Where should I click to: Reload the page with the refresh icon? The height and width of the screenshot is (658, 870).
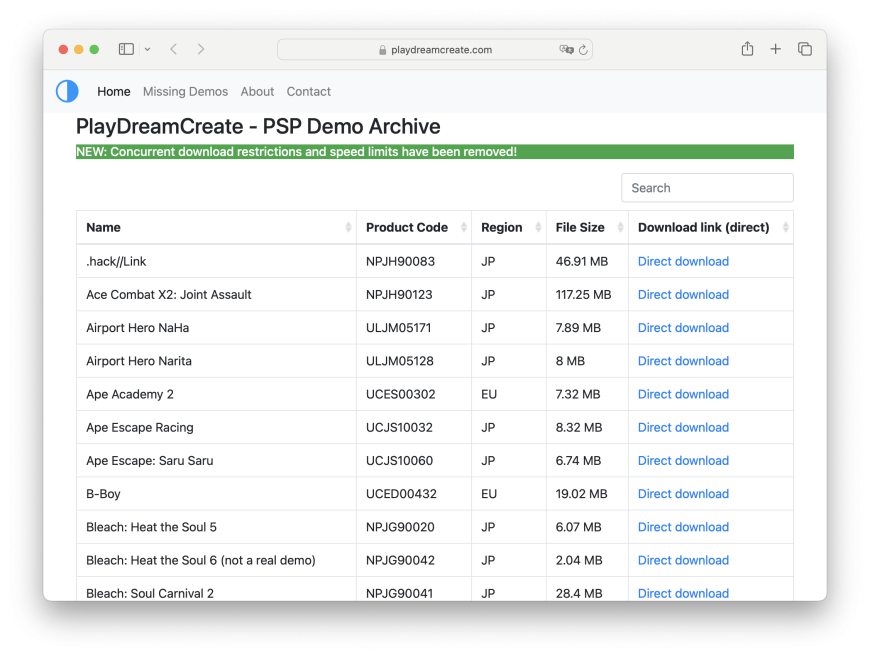click(583, 50)
